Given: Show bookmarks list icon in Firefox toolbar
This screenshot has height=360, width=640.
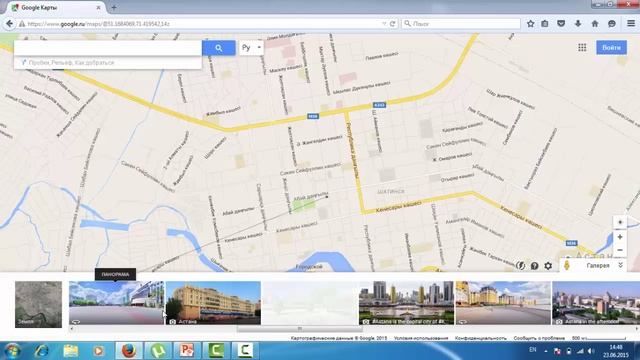Looking at the screenshot, I should coord(545,24).
